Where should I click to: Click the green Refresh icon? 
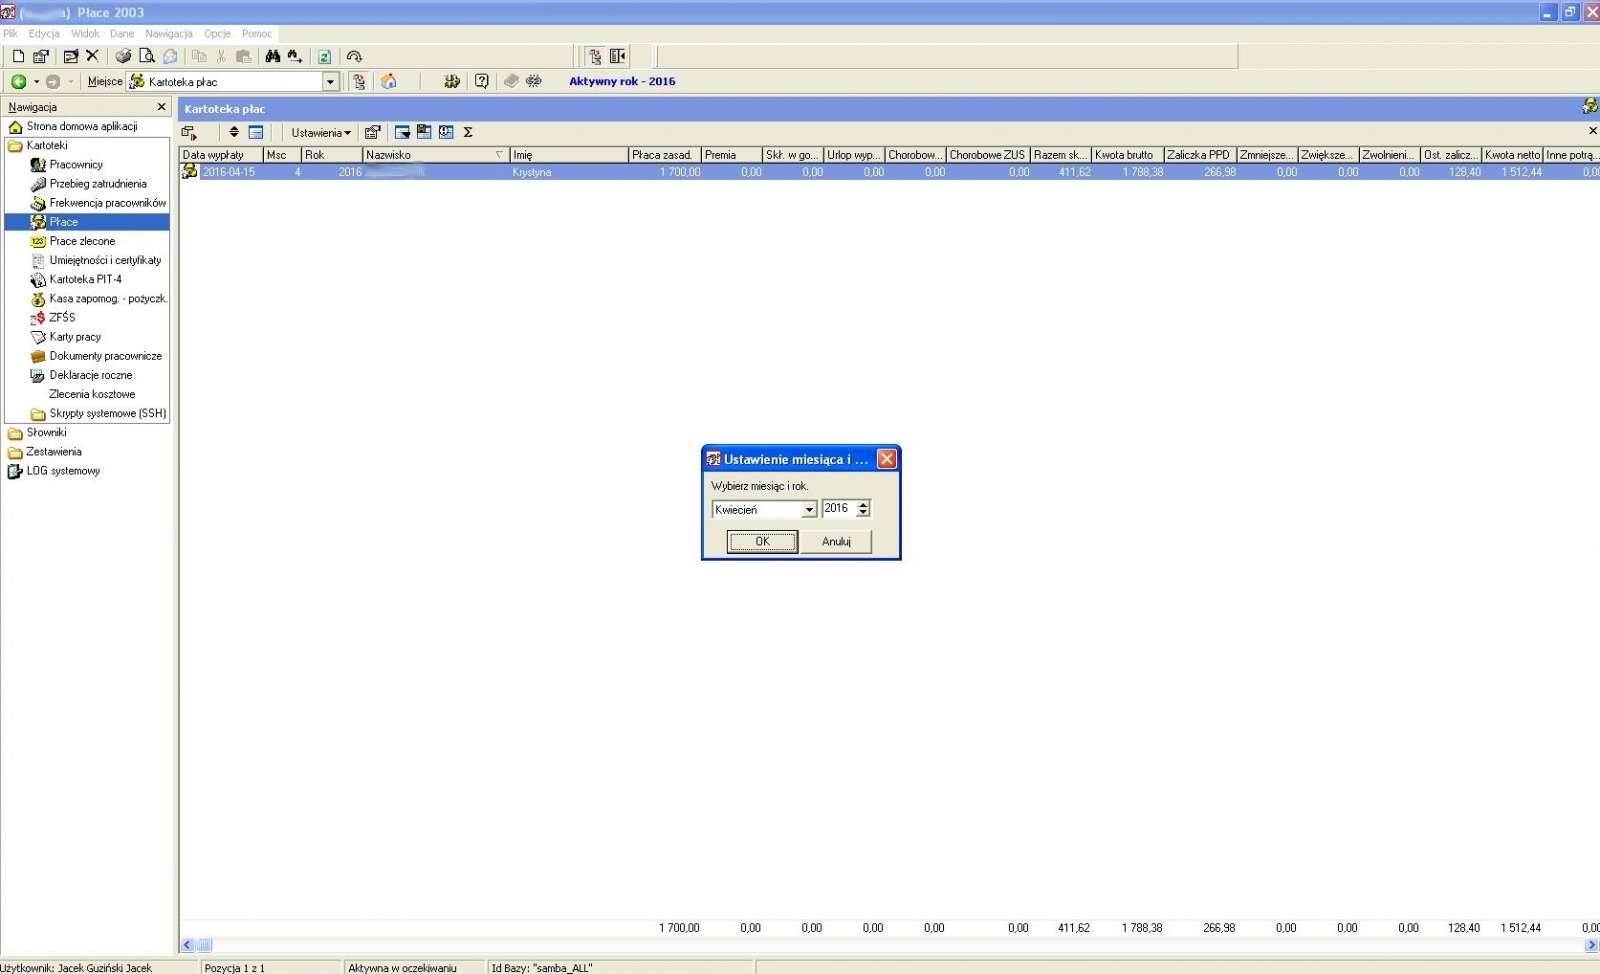325,57
